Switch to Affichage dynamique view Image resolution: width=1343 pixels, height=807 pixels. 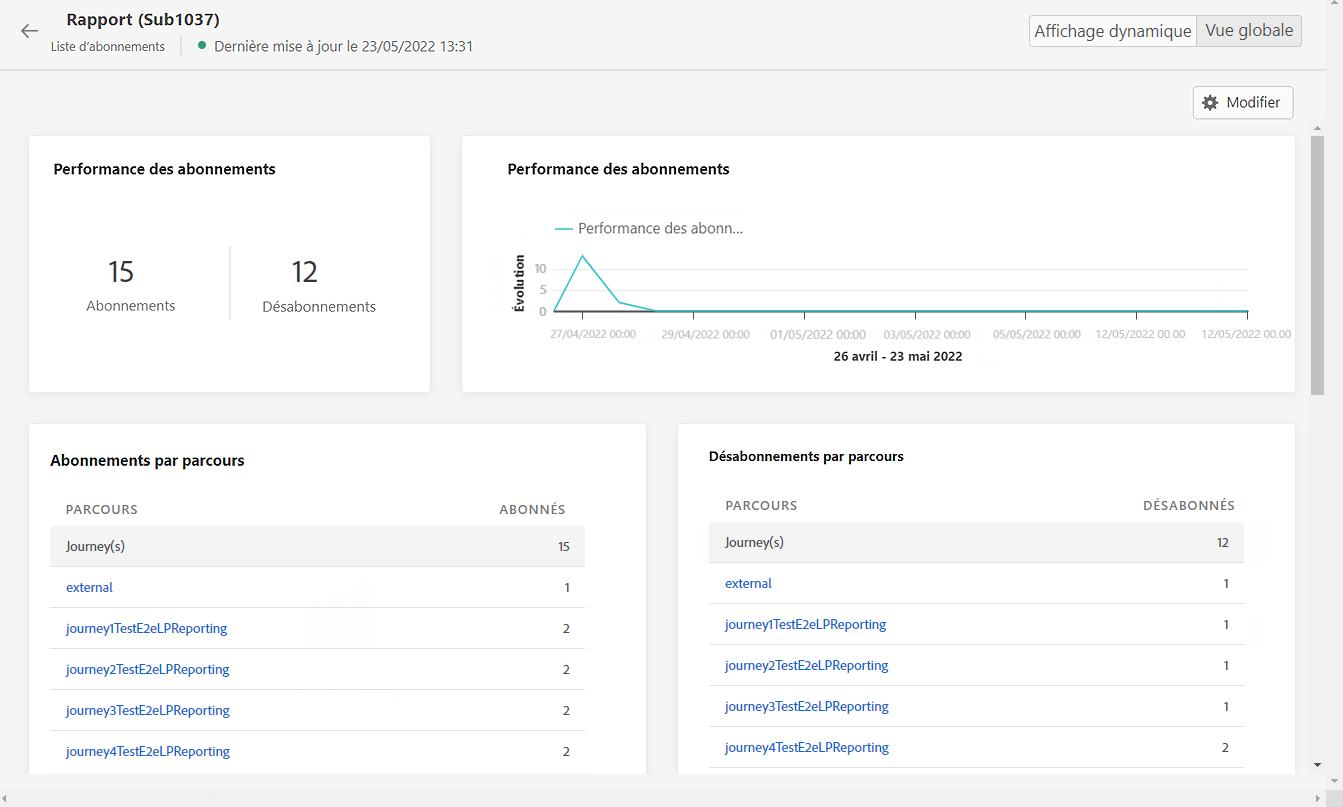(x=1113, y=31)
